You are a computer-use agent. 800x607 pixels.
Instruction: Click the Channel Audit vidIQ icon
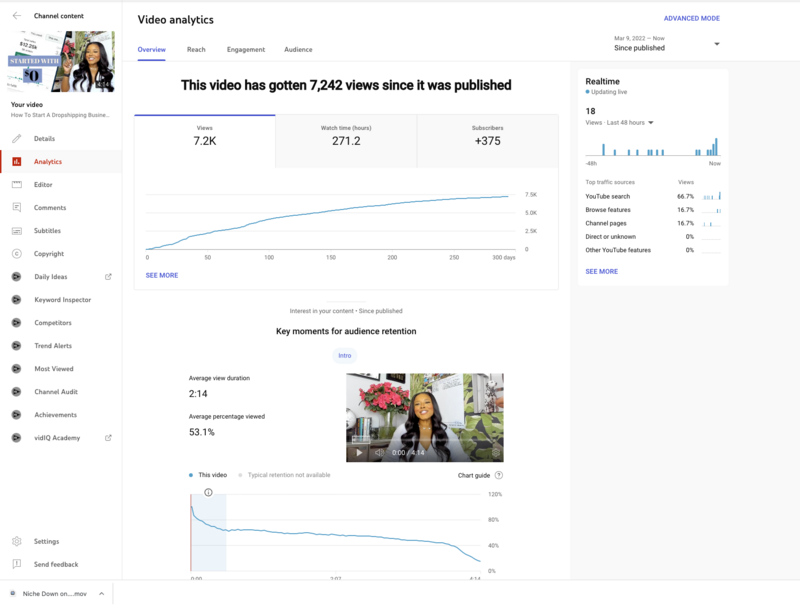pos(17,391)
